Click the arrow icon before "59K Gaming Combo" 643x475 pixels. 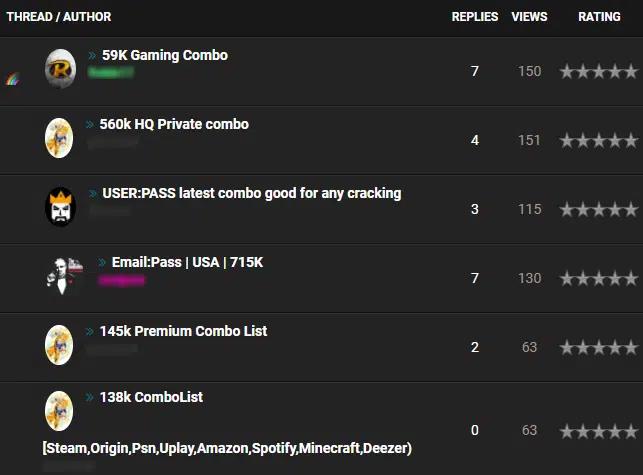(92, 56)
